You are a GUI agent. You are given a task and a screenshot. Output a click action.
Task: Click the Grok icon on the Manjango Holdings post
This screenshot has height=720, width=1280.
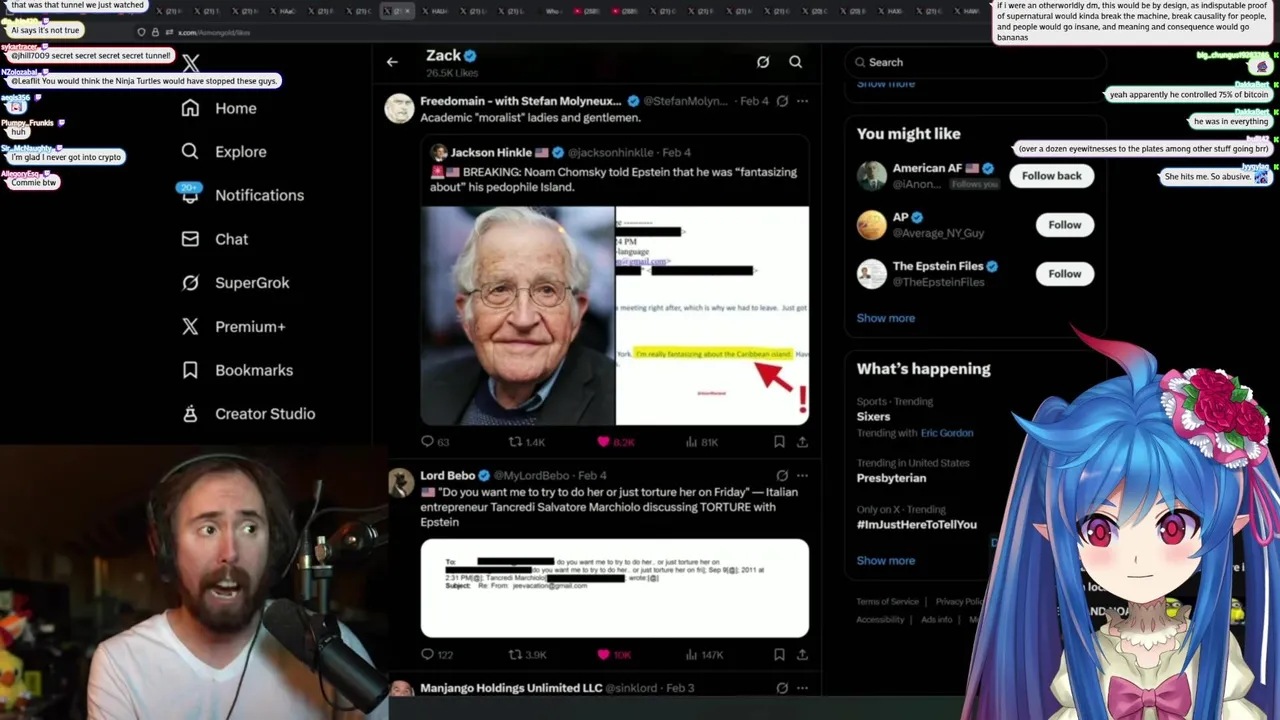pos(782,688)
